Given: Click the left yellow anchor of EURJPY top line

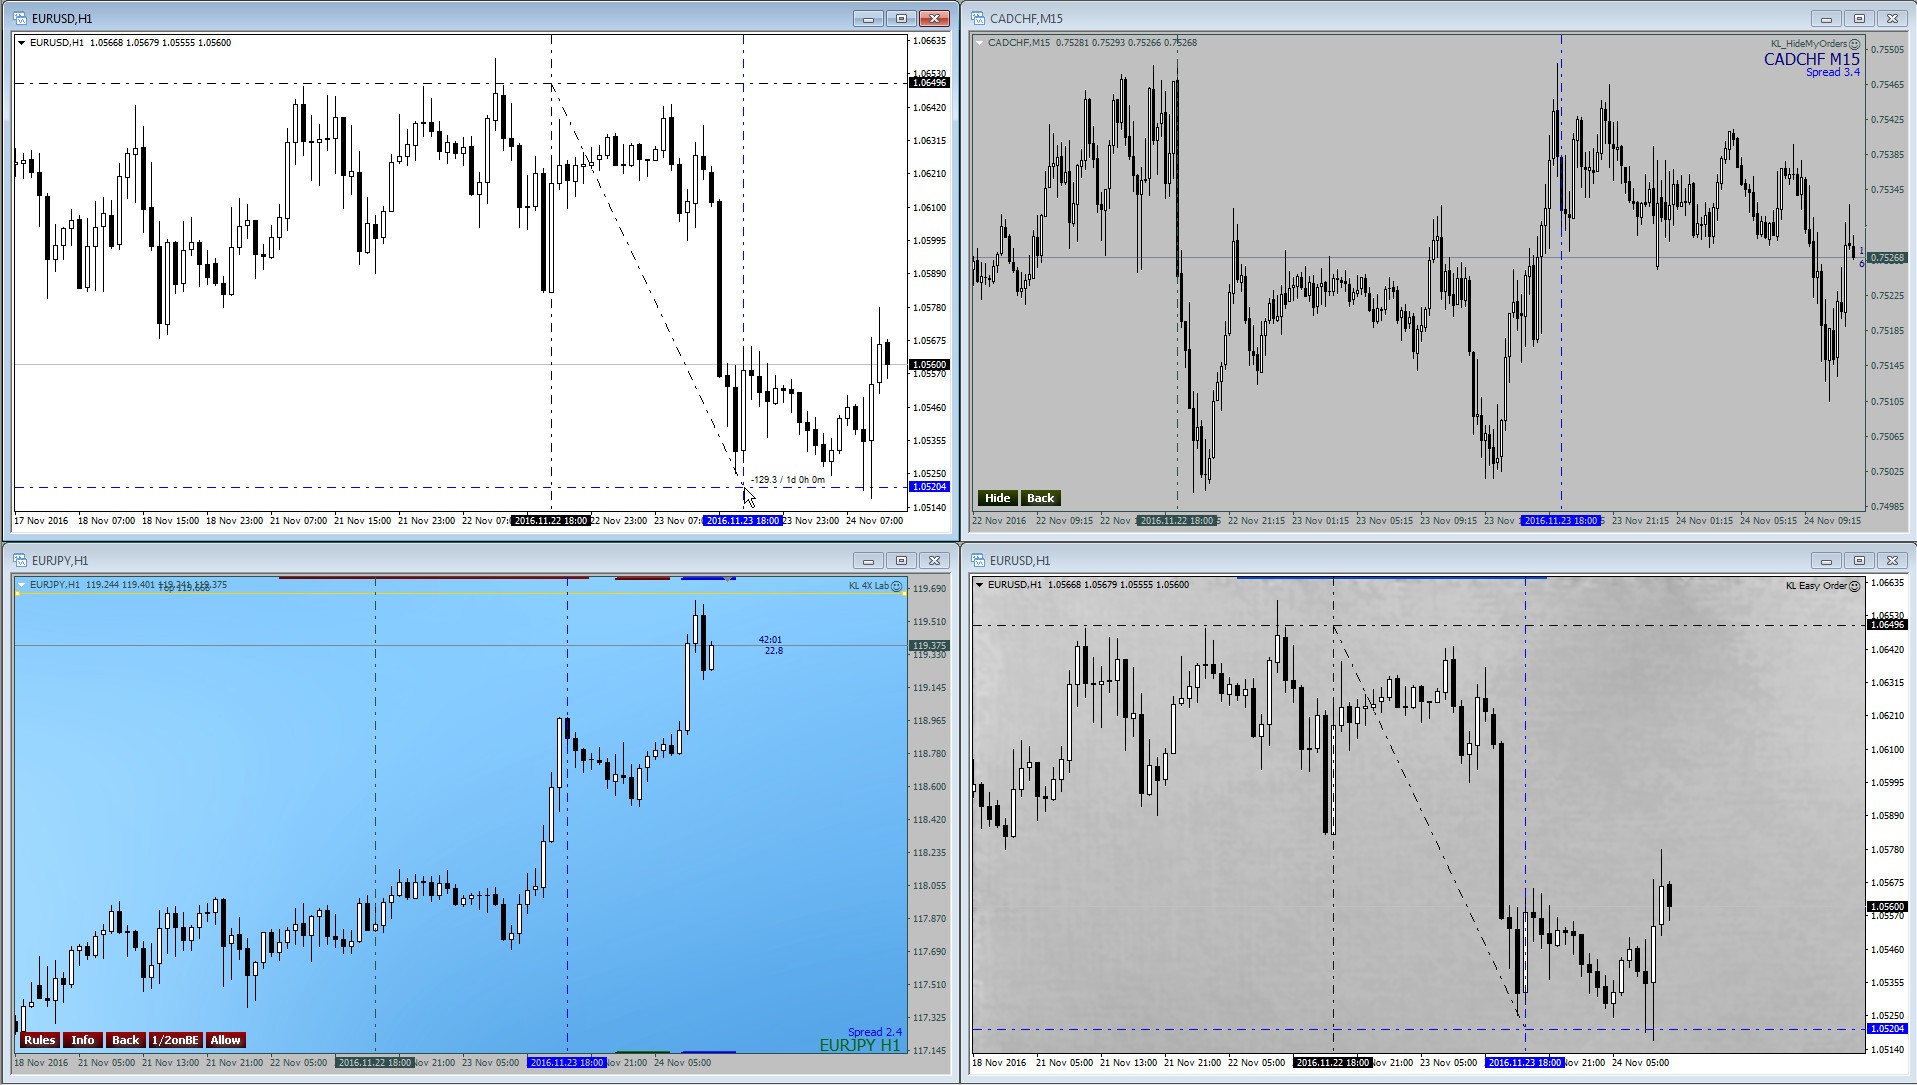Looking at the screenshot, I should (18, 594).
